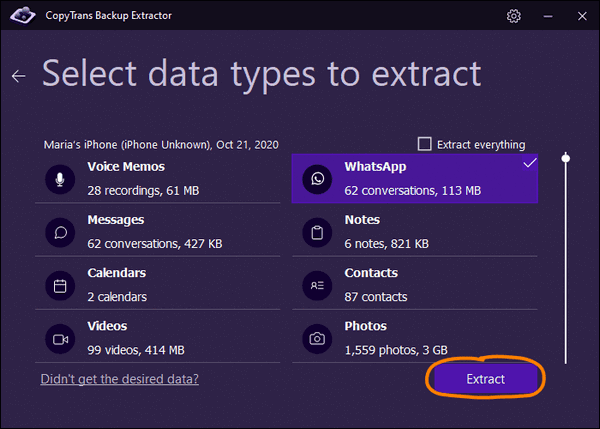Choose the Messages title
The height and width of the screenshot is (429, 600).
pyautogui.click(x=116, y=220)
